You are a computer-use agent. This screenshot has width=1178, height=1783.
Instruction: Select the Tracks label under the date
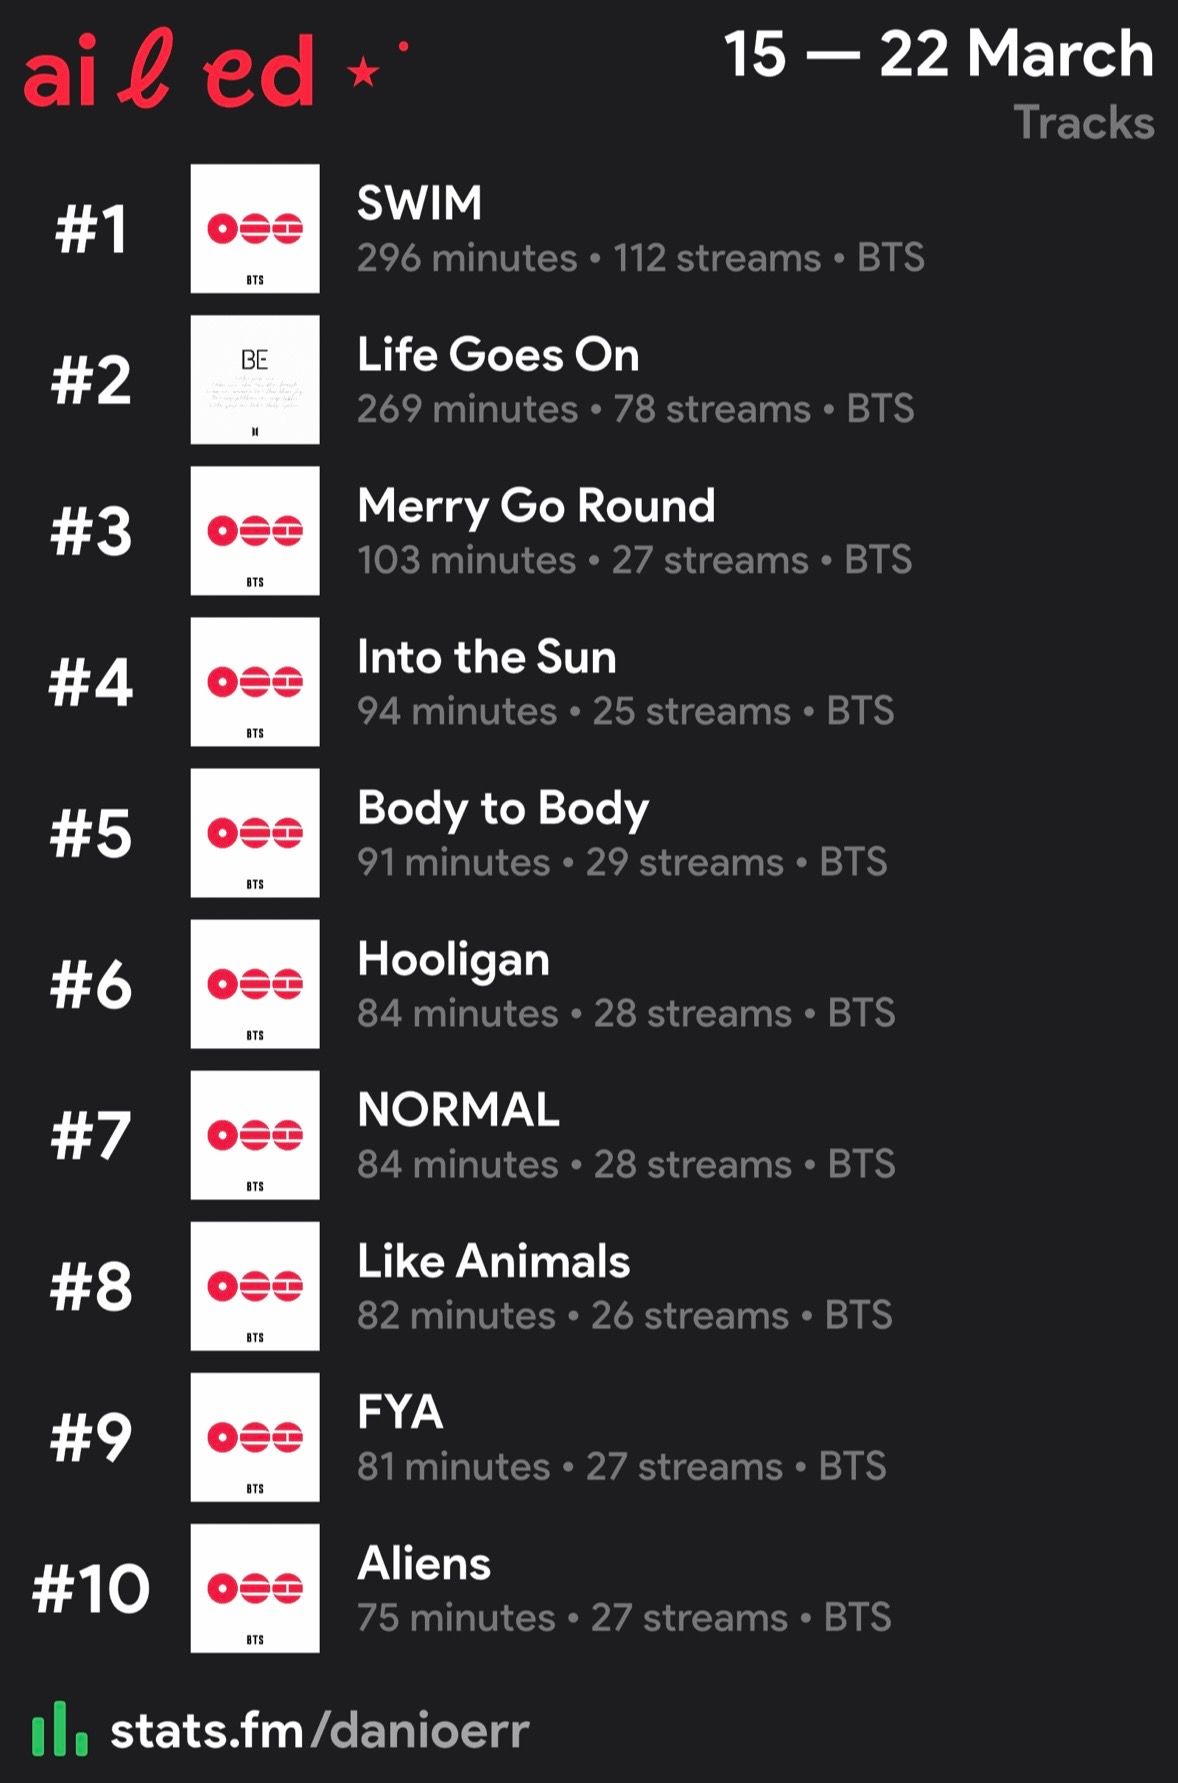point(1084,123)
